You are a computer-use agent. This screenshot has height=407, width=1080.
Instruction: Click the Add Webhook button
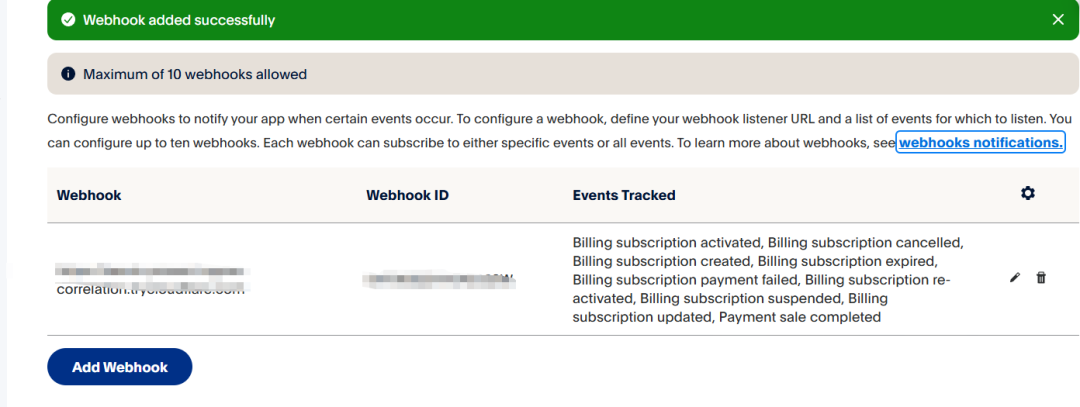tap(119, 367)
